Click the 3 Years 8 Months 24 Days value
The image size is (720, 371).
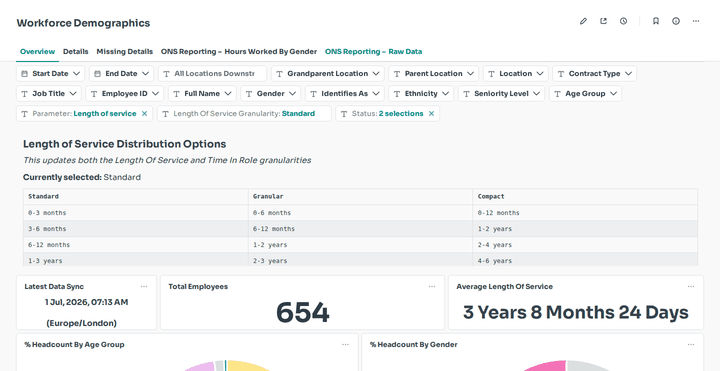point(576,312)
